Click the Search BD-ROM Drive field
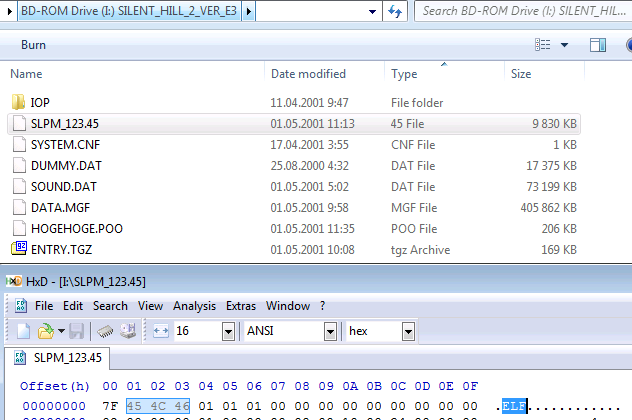 point(523,11)
